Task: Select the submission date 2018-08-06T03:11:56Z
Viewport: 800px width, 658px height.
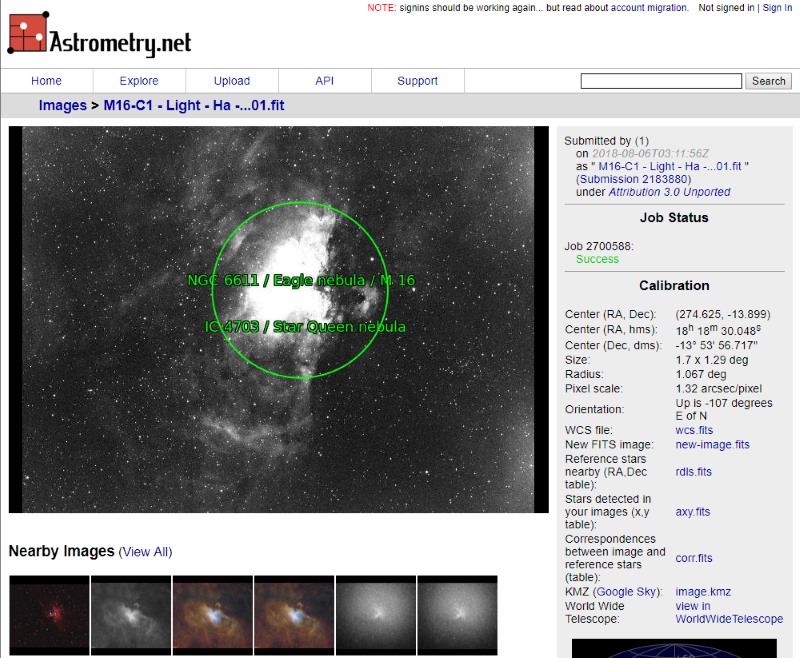Action: (x=651, y=154)
